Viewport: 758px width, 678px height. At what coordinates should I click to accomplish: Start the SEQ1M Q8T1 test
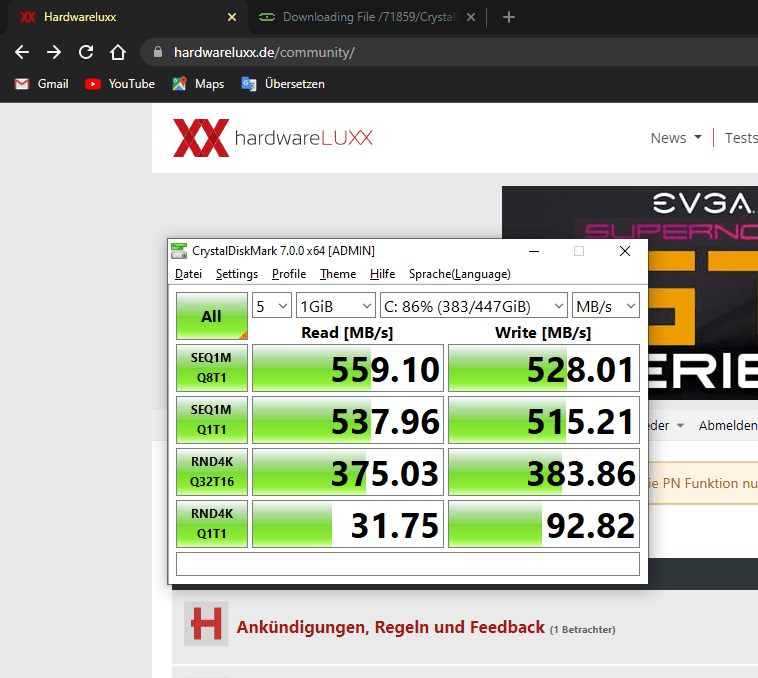point(212,368)
